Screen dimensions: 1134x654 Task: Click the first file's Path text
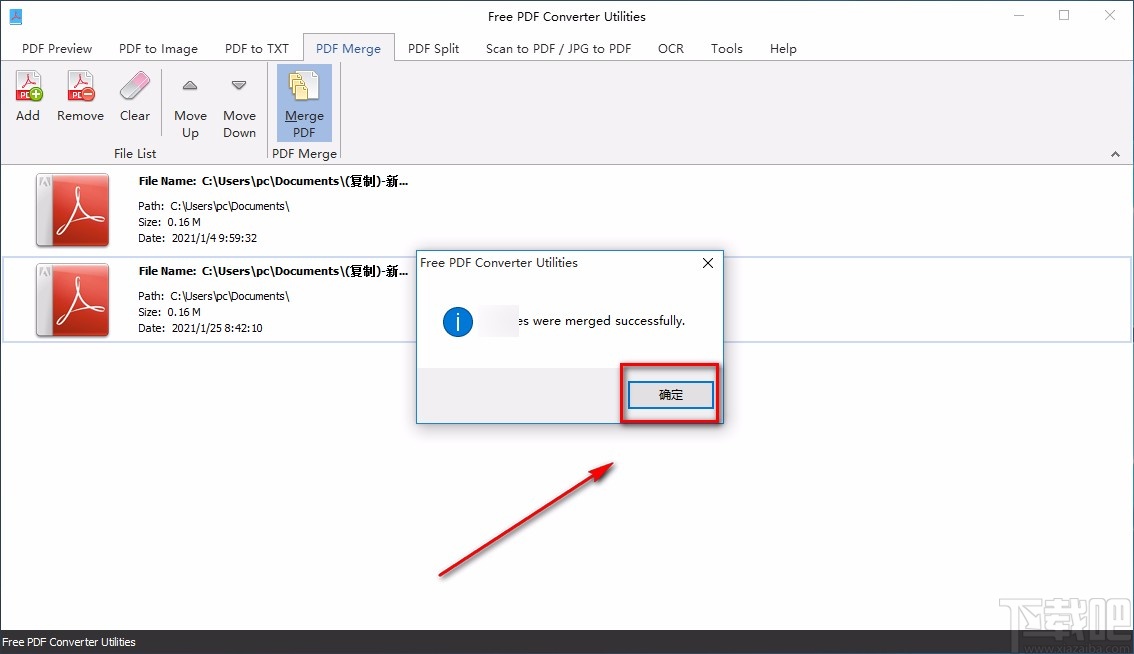[x=214, y=206]
